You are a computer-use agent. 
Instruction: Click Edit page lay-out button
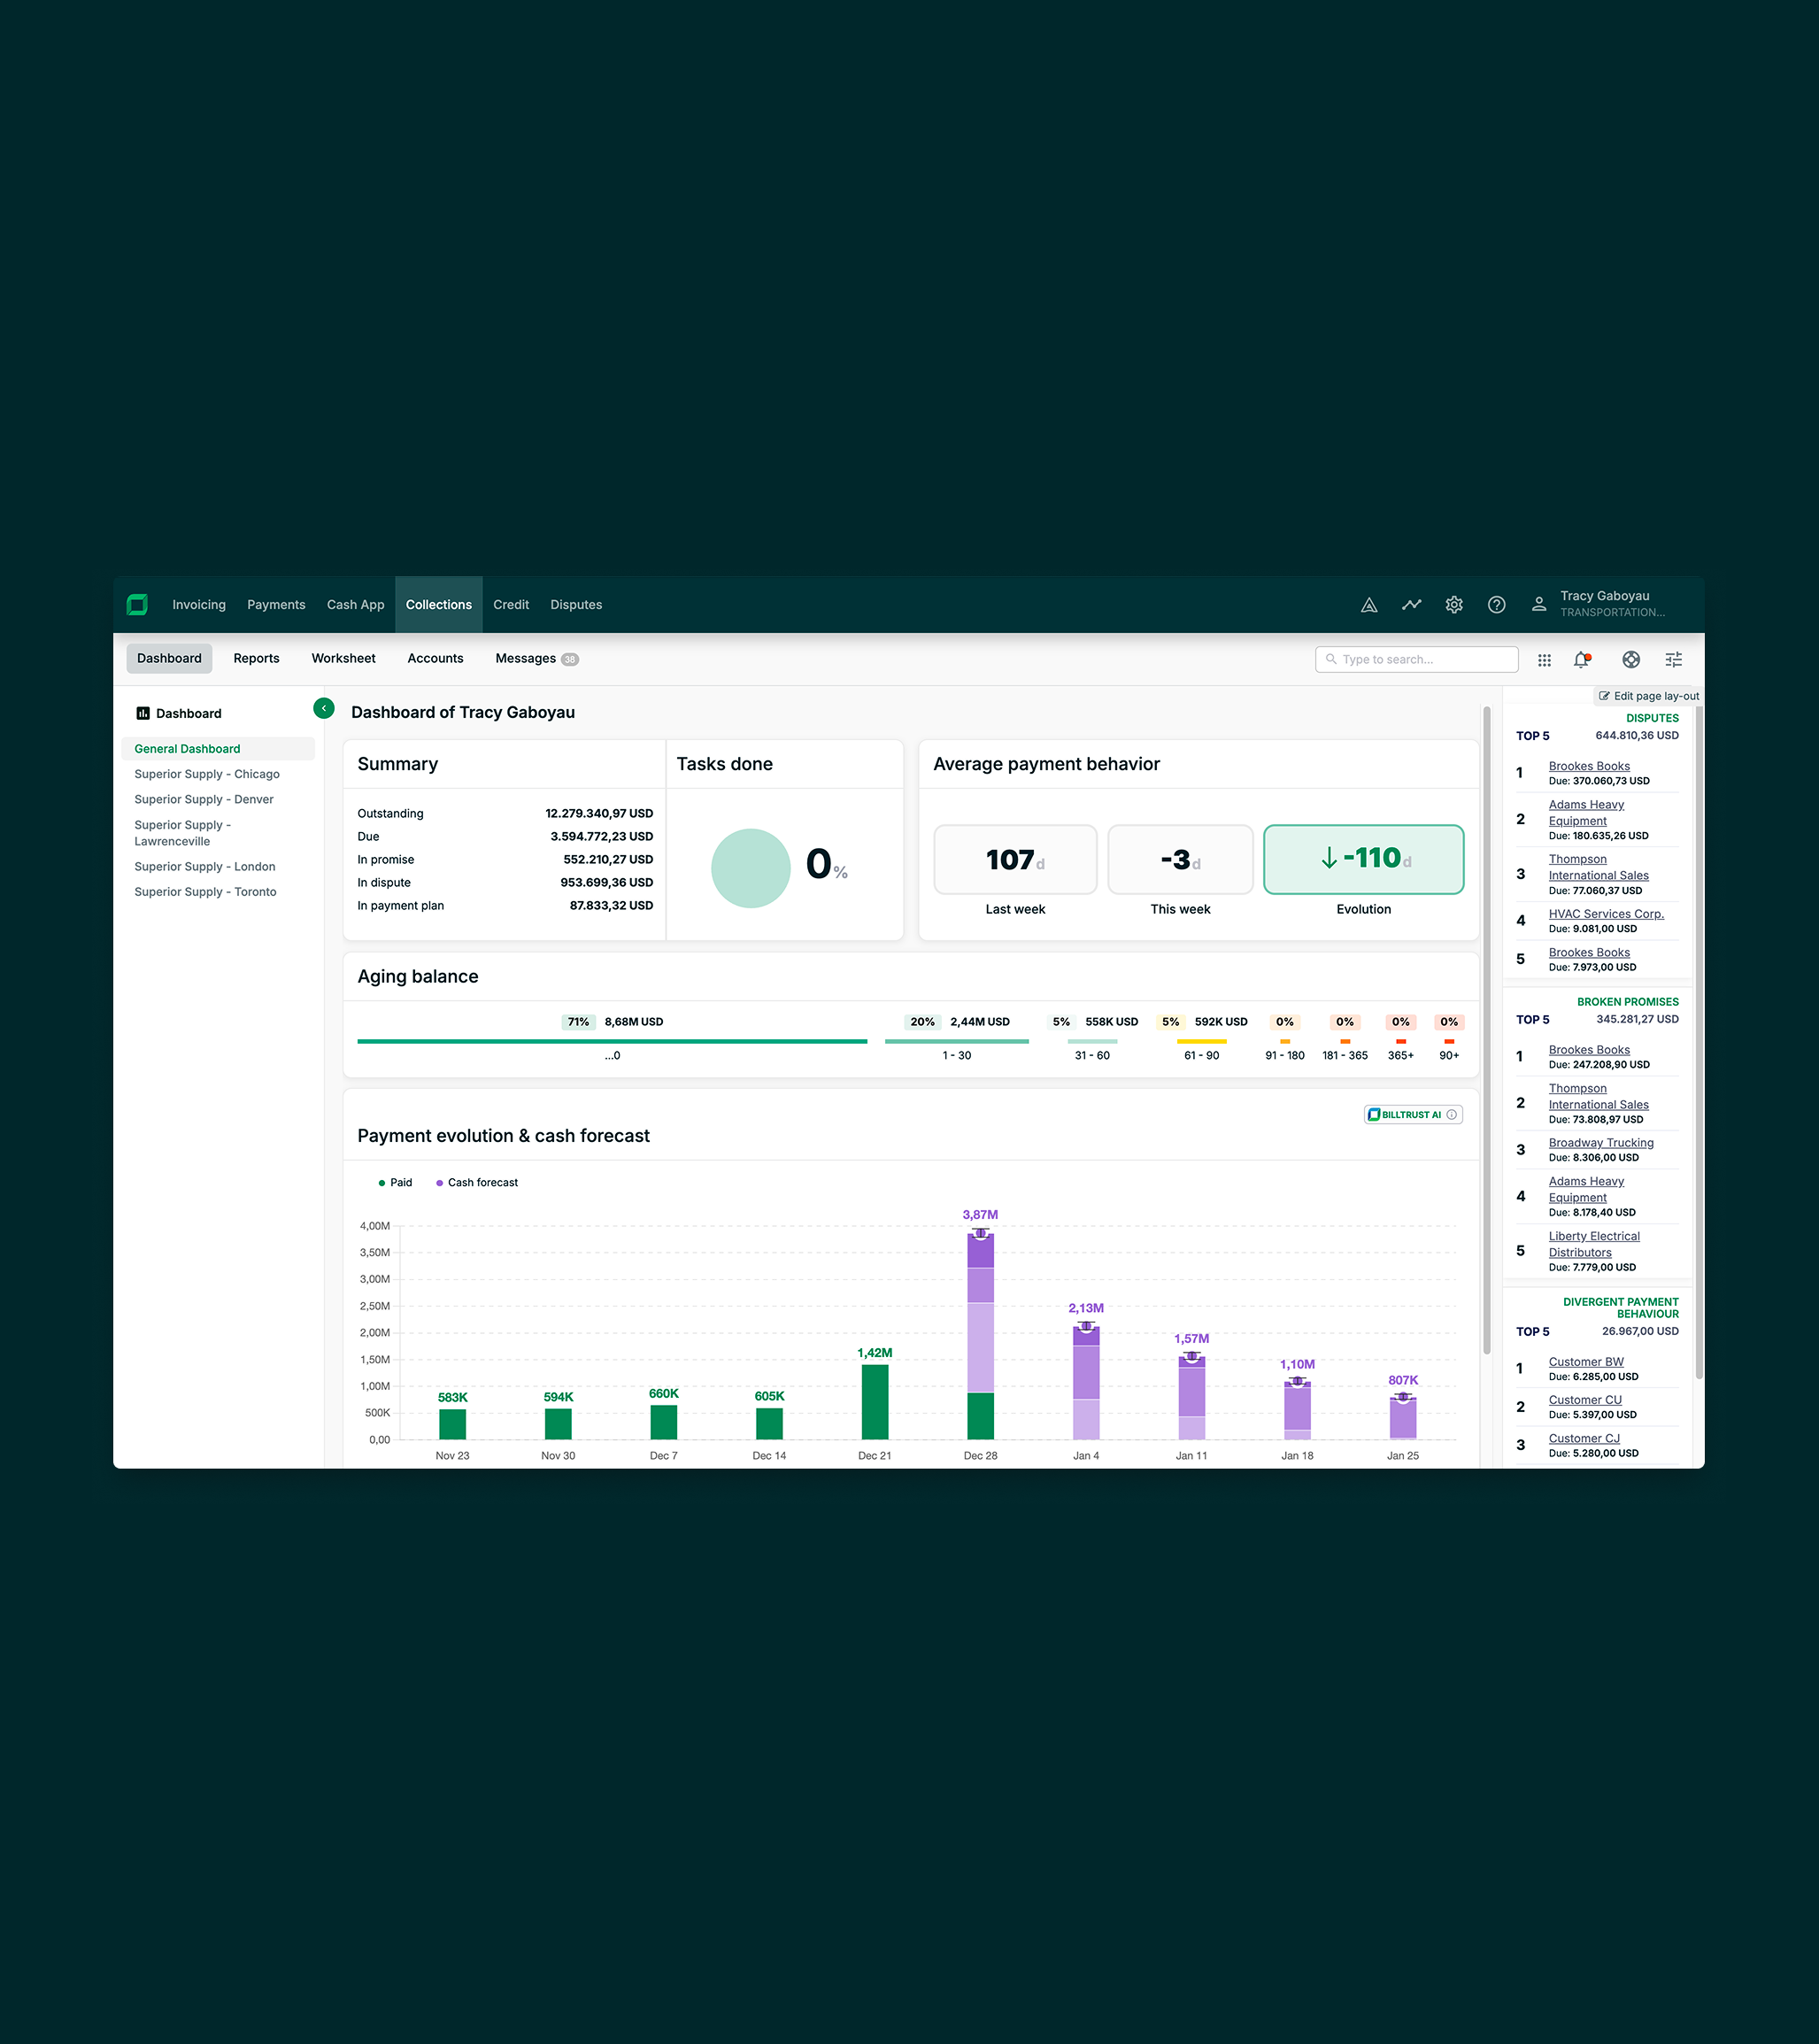coord(1648,696)
